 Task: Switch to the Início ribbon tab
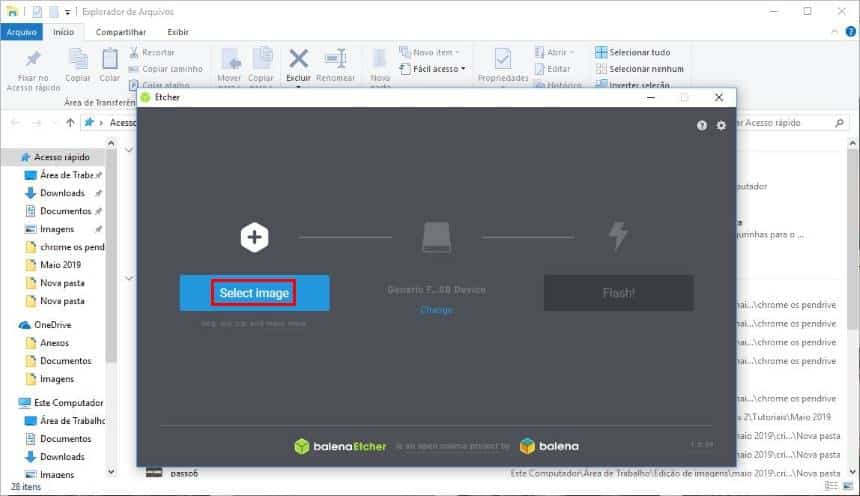point(64,32)
